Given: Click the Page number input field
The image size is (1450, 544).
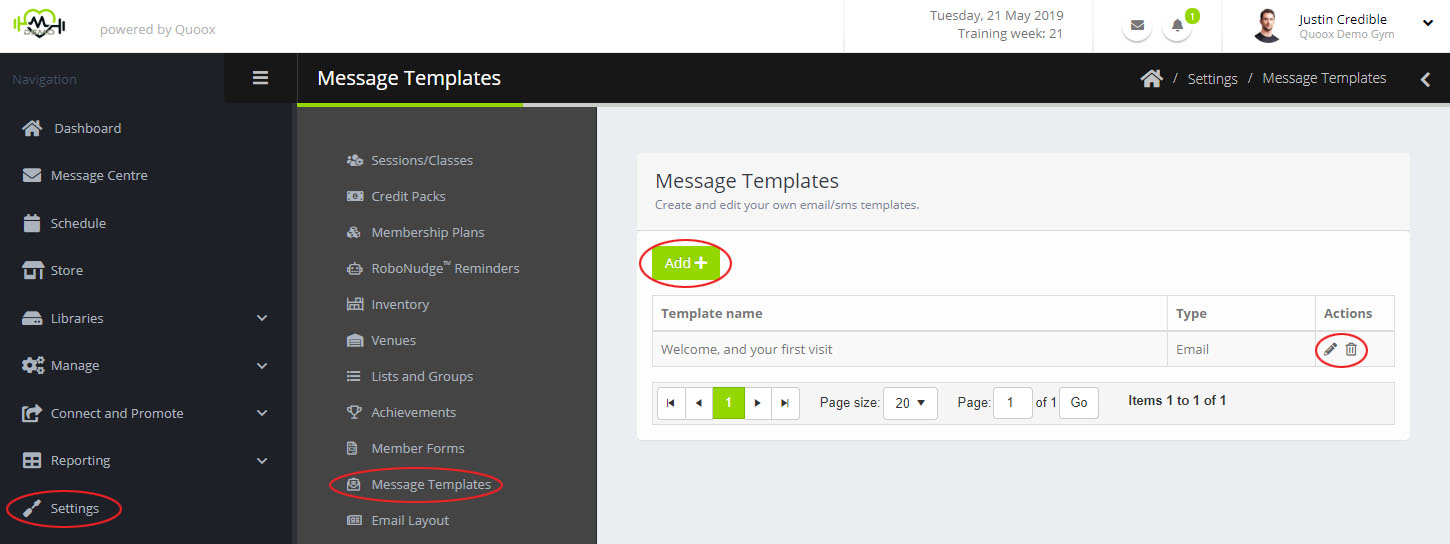Looking at the screenshot, I should (x=1012, y=403).
